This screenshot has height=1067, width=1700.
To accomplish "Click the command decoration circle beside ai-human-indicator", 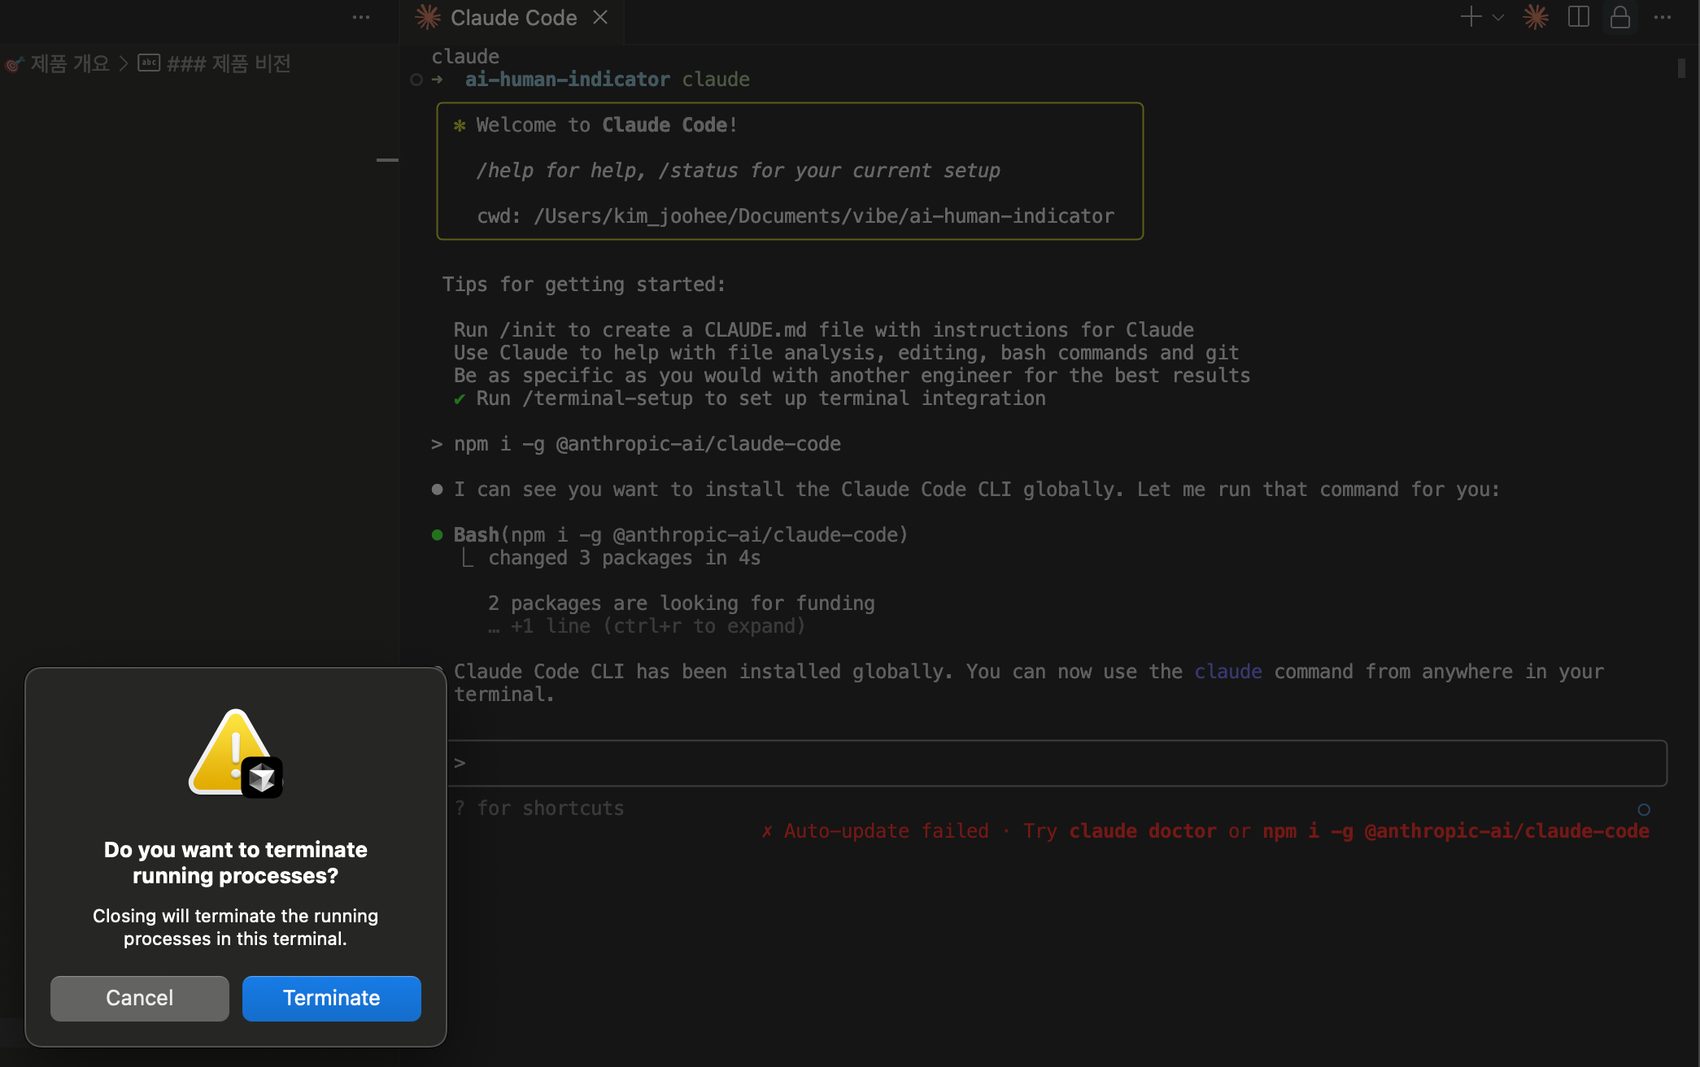I will coord(416,80).
